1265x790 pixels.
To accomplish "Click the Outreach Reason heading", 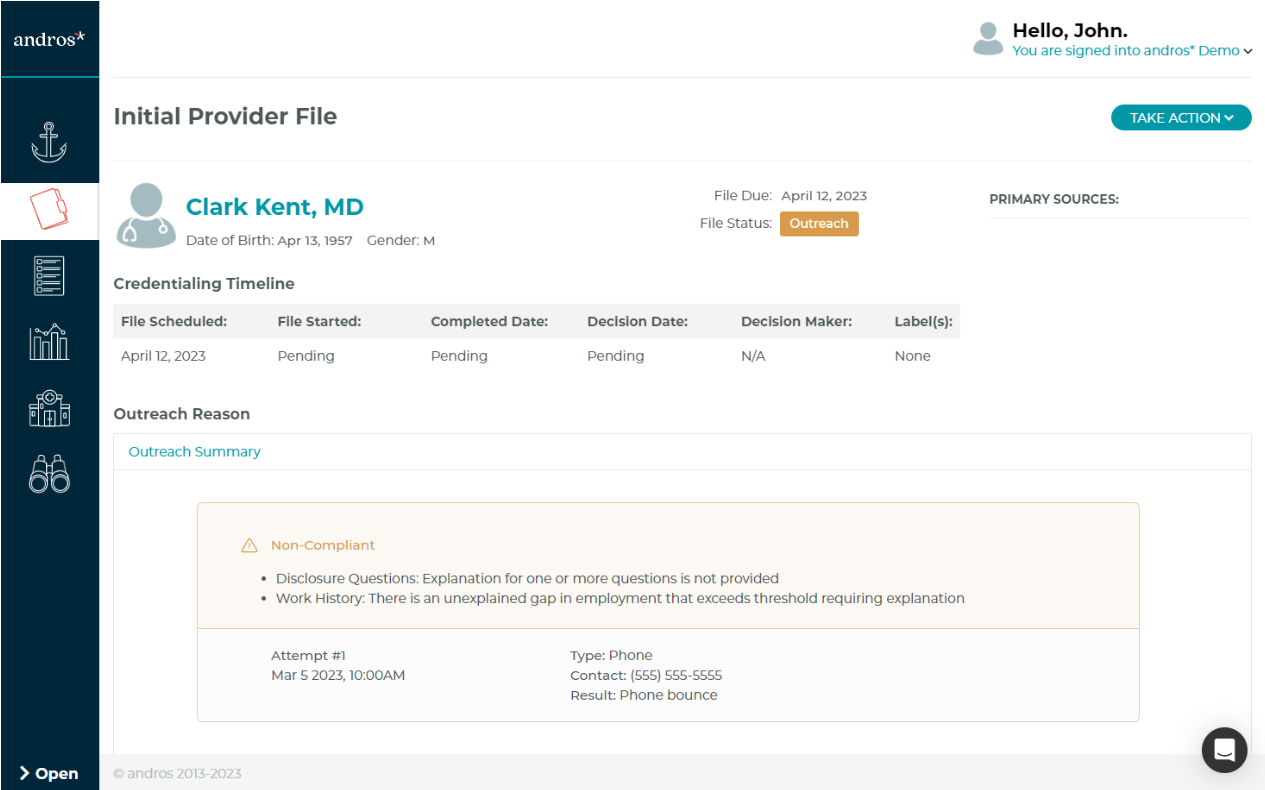I will pos(182,414).
